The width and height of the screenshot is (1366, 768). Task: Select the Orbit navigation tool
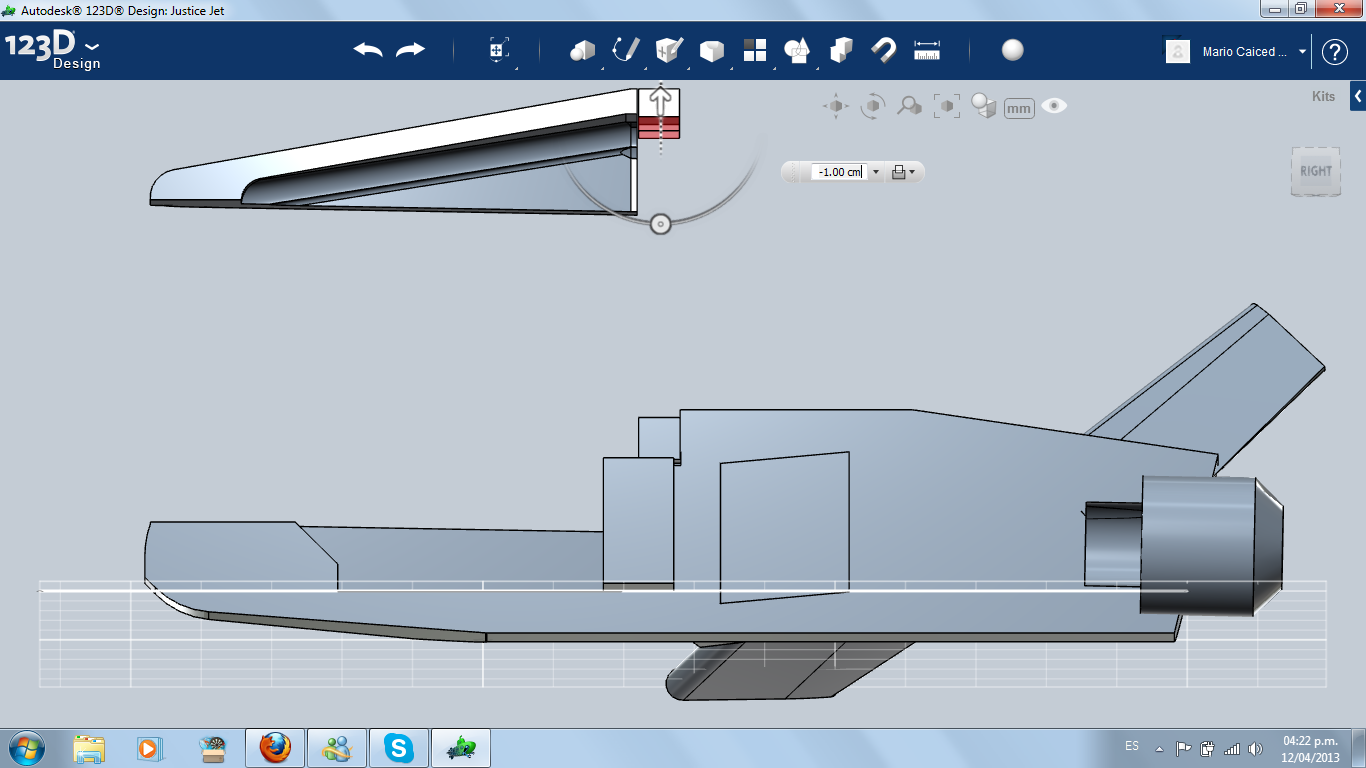pyautogui.click(x=873, y=106)
